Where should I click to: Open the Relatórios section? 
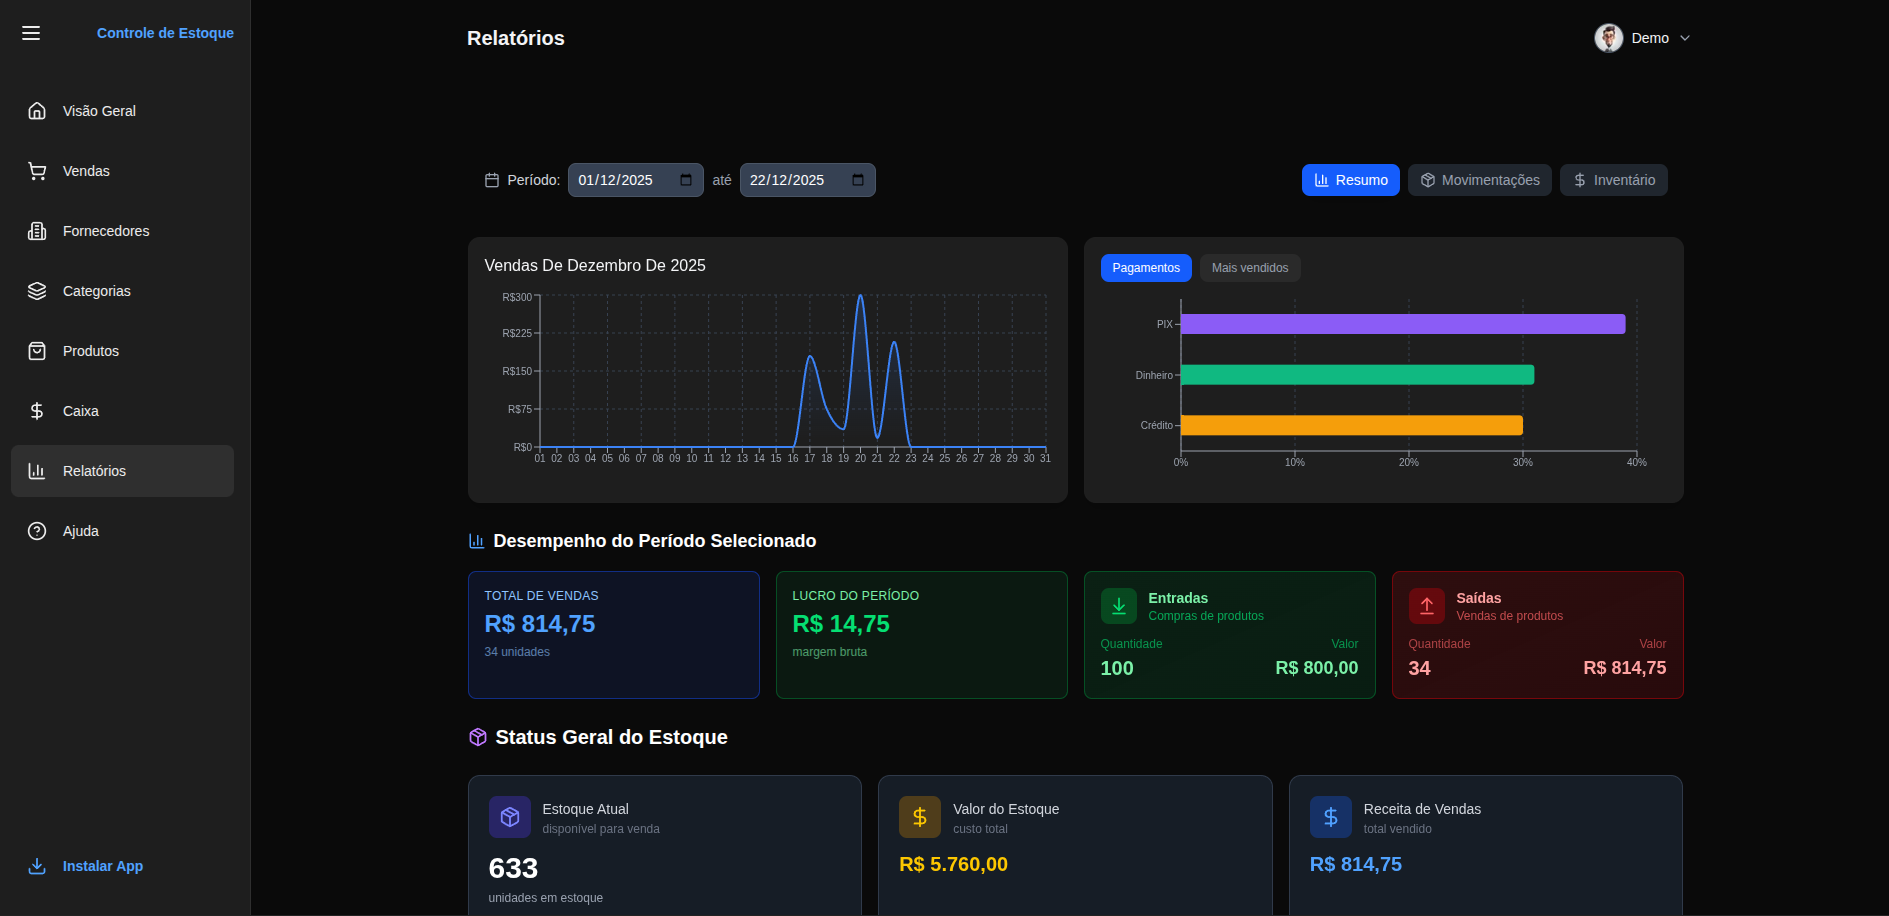pos(94,471)
